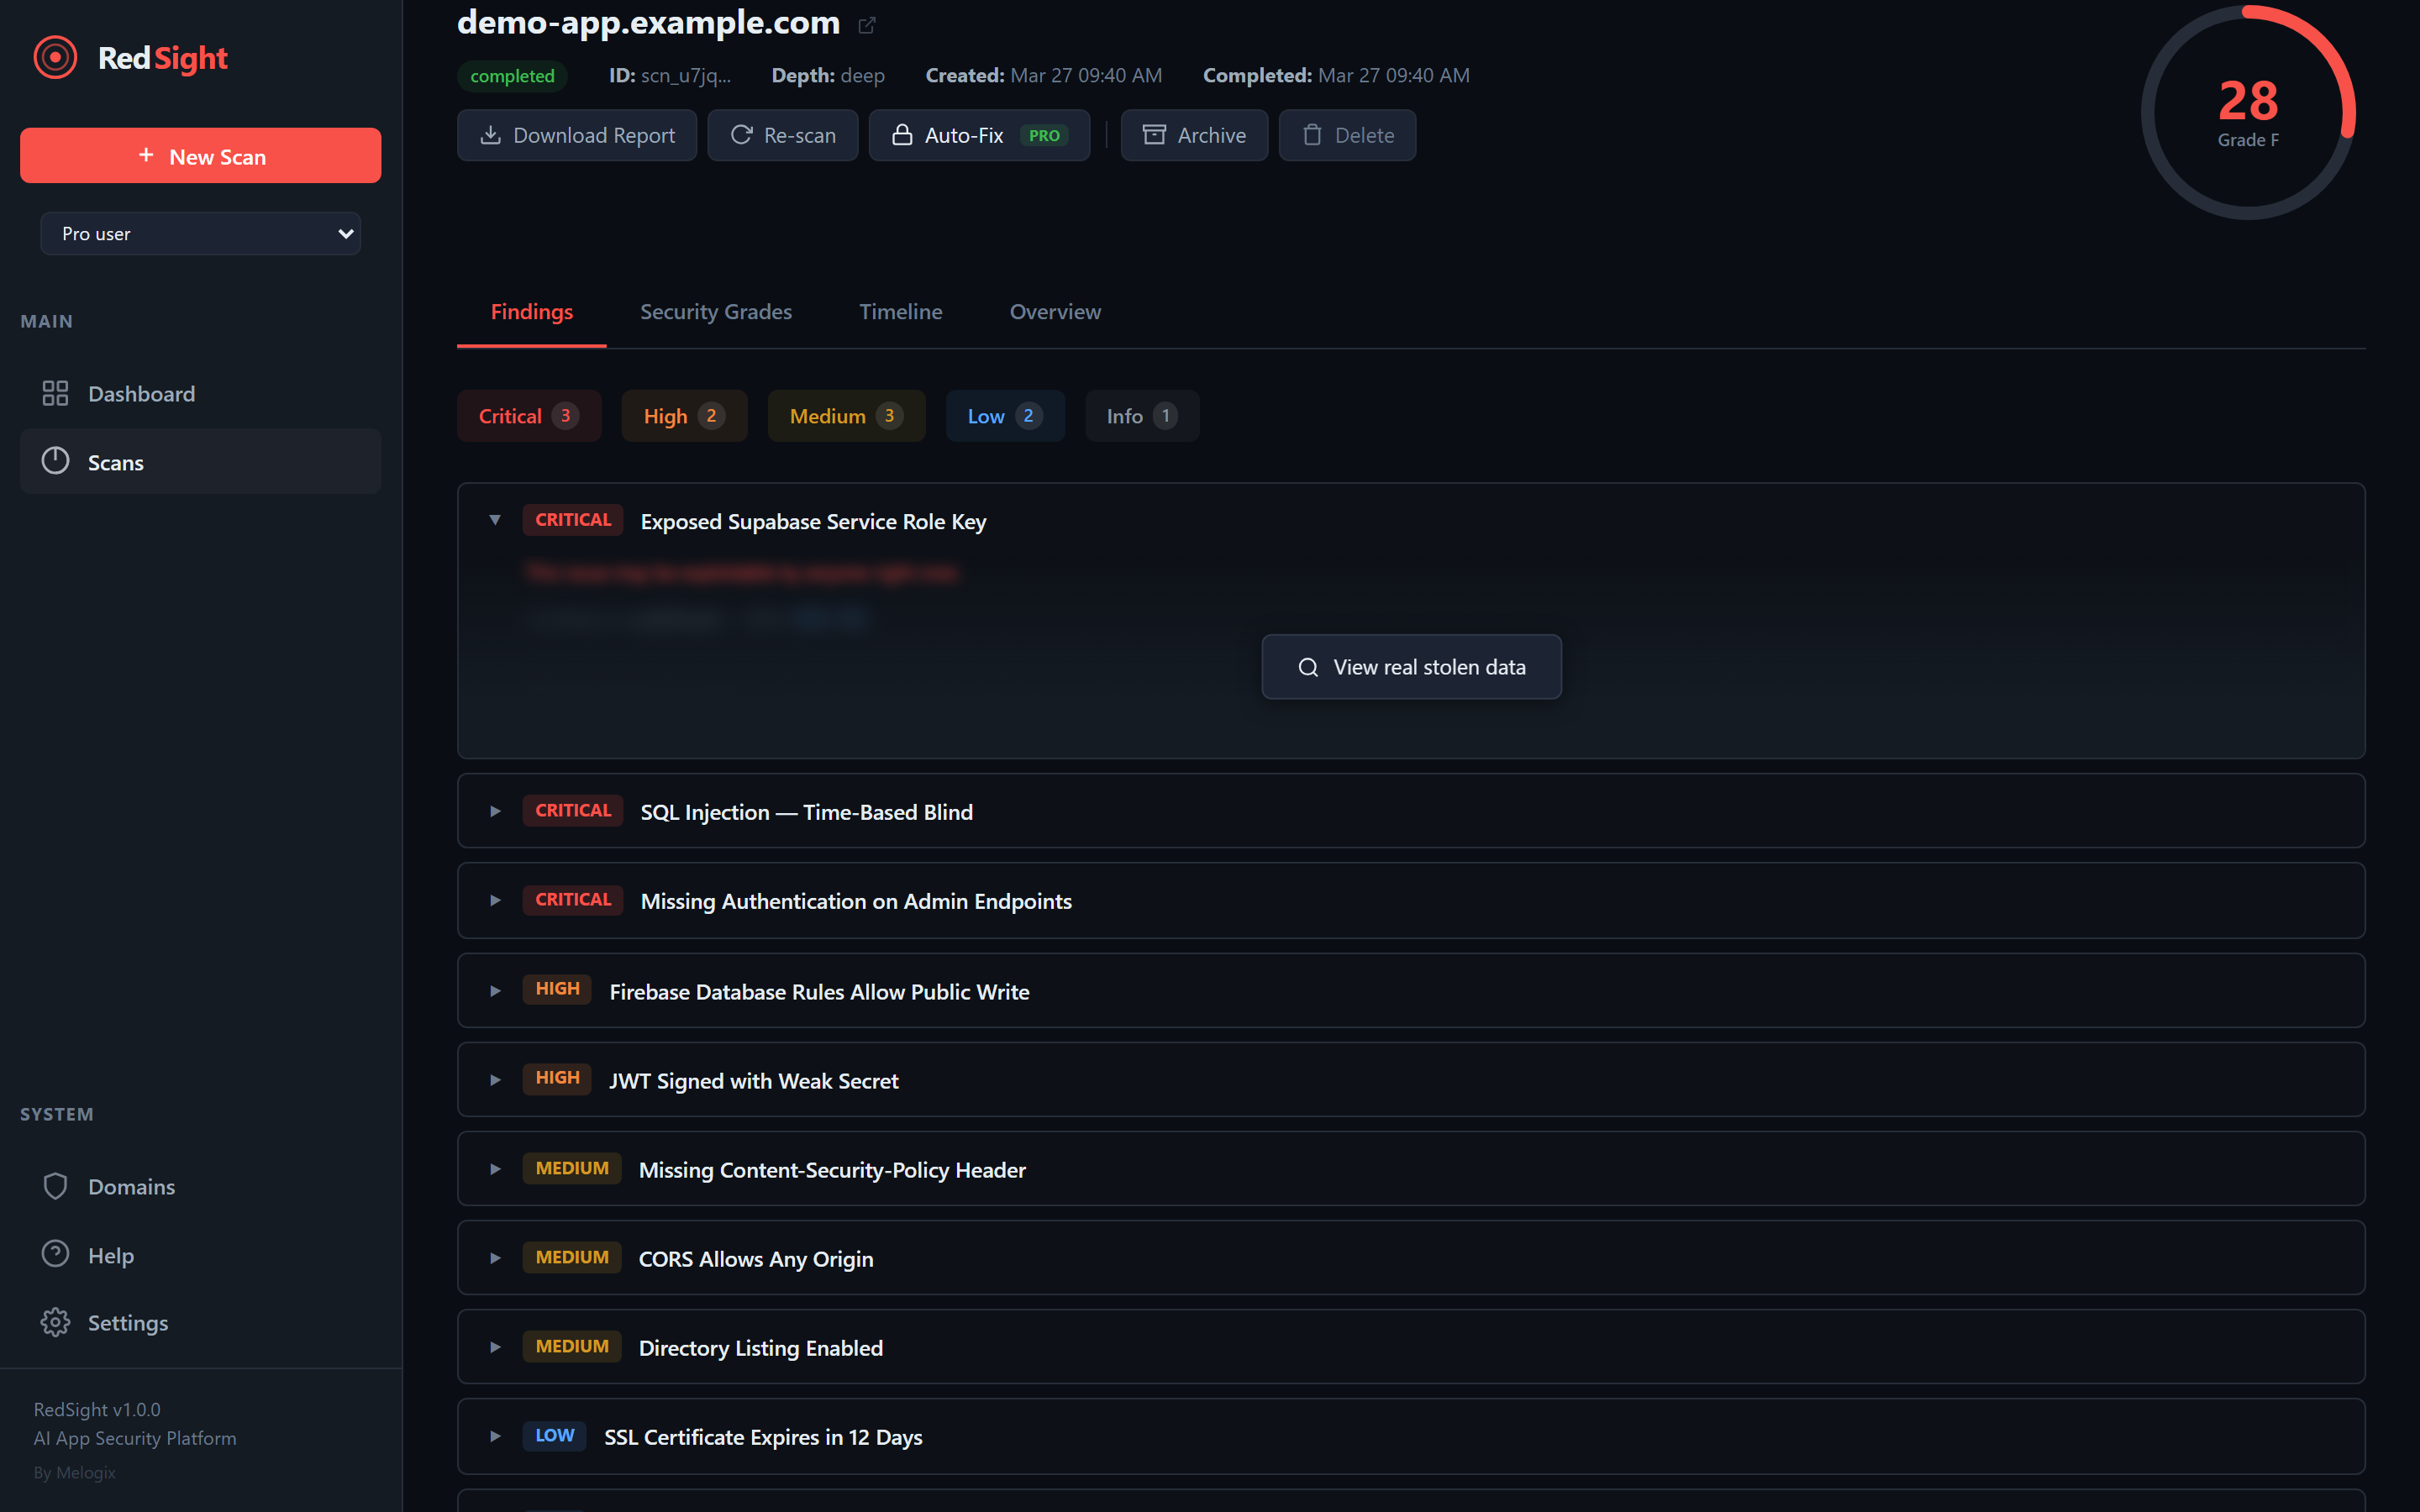Switch to the Timeline tab
Image resolution: width=2420 pixels, height=1512 pixels.
tap(900, 312)
